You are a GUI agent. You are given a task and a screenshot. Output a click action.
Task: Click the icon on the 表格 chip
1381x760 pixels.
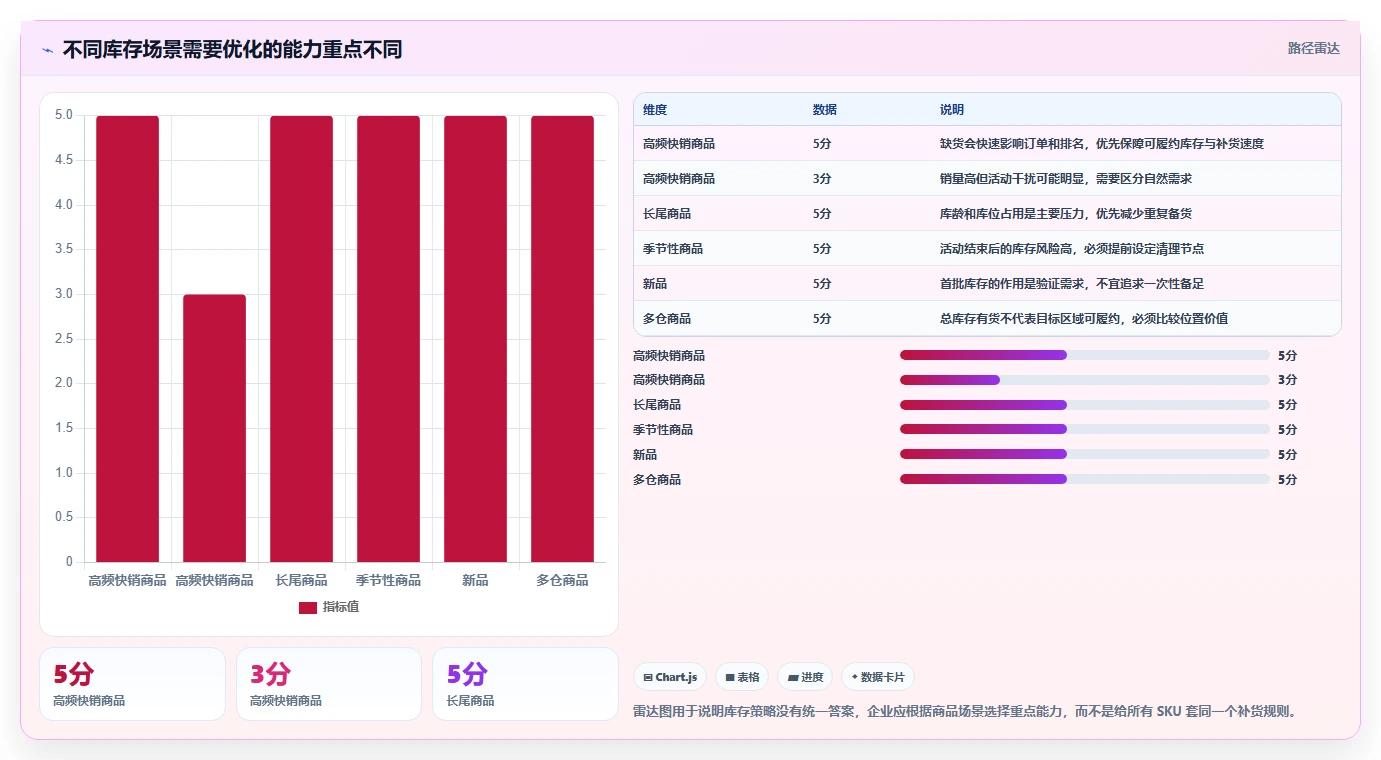point(730,677)
